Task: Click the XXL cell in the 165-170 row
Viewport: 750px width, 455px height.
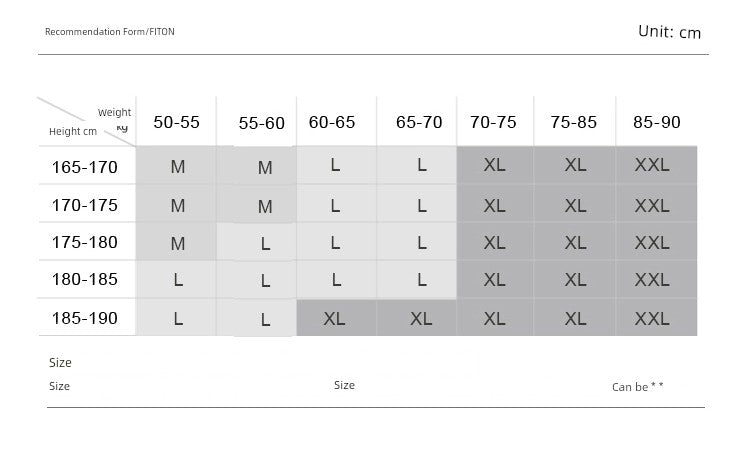Action: click(652, 165)
